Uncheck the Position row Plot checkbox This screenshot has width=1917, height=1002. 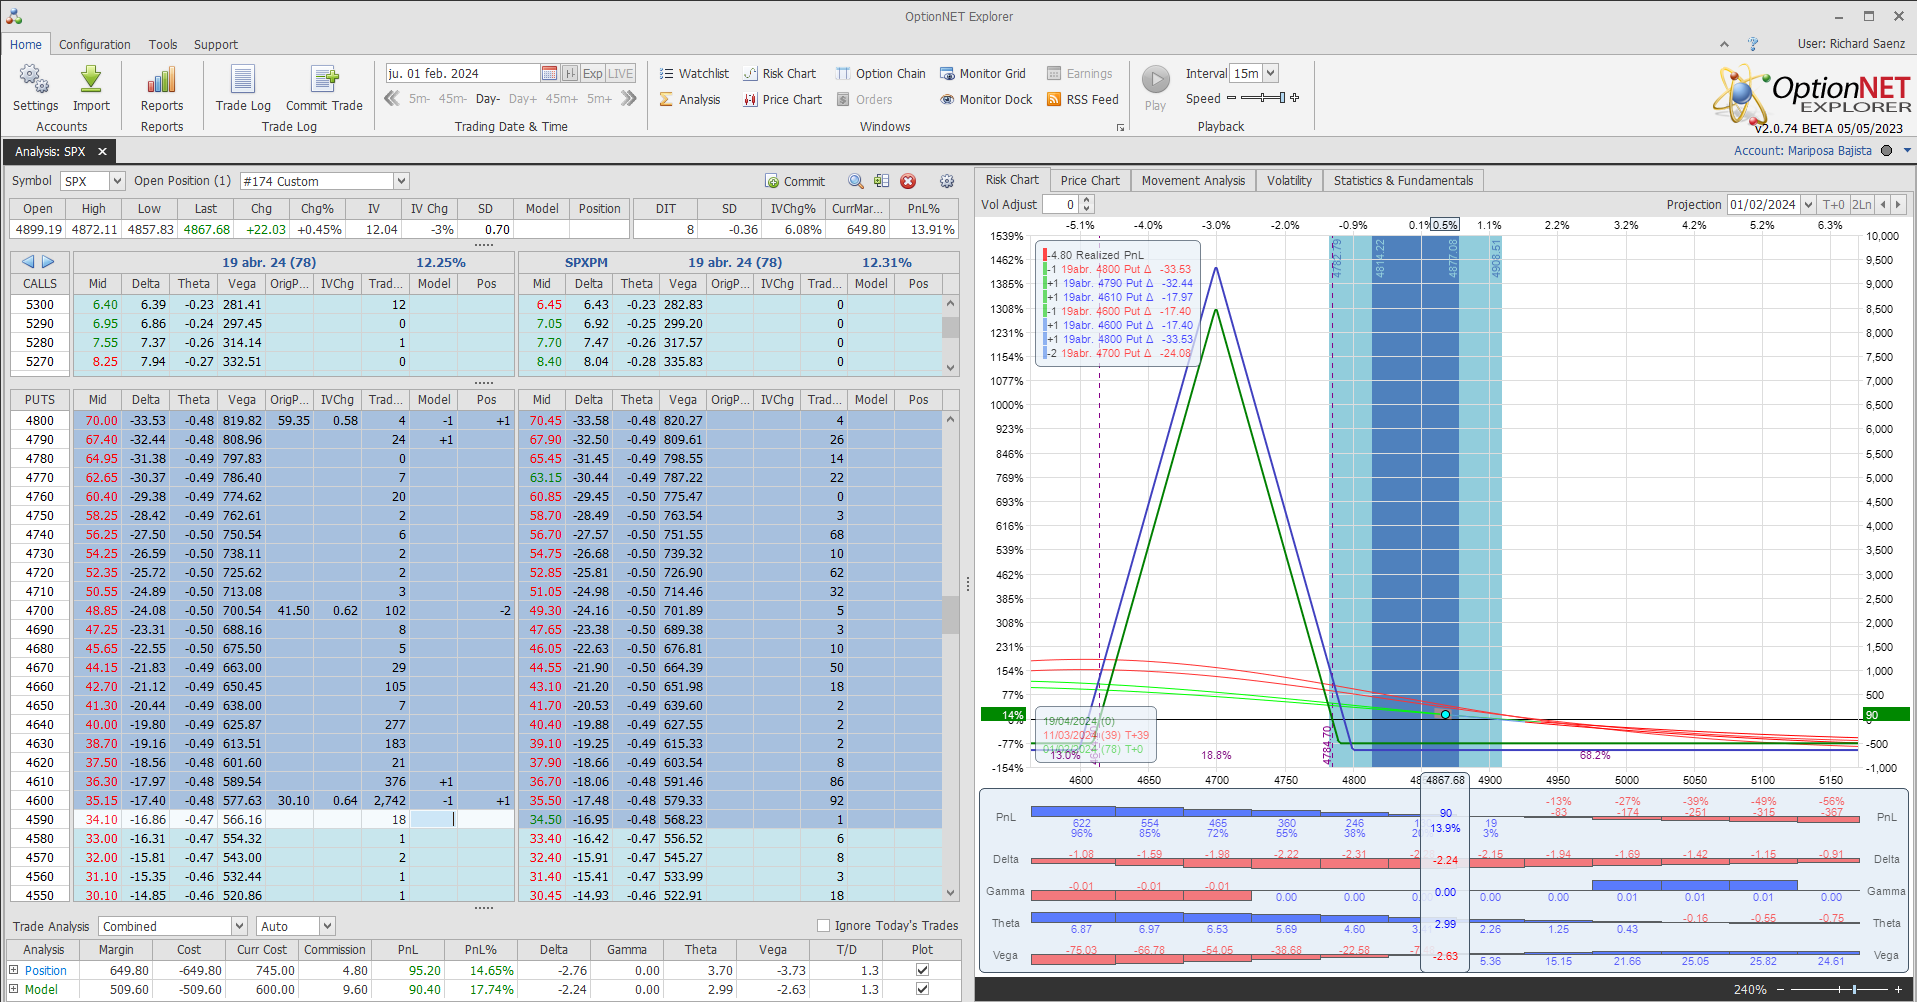pyautogui.click(x=922, y=970)
